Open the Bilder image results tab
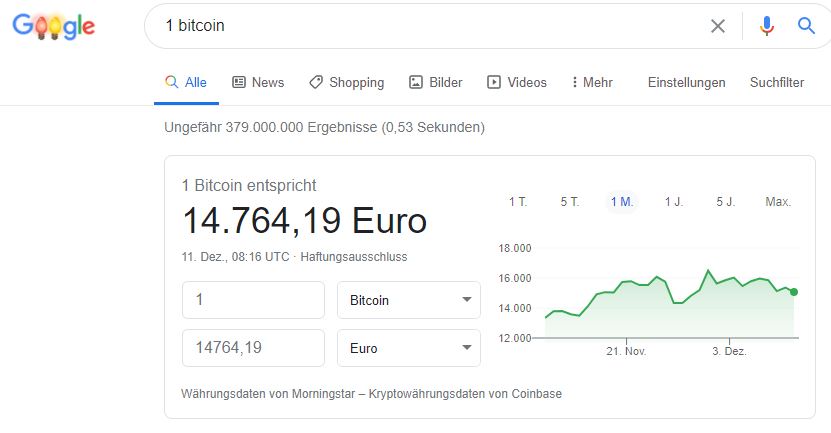This screenshot has height=433, width=831. coord(436,83)
